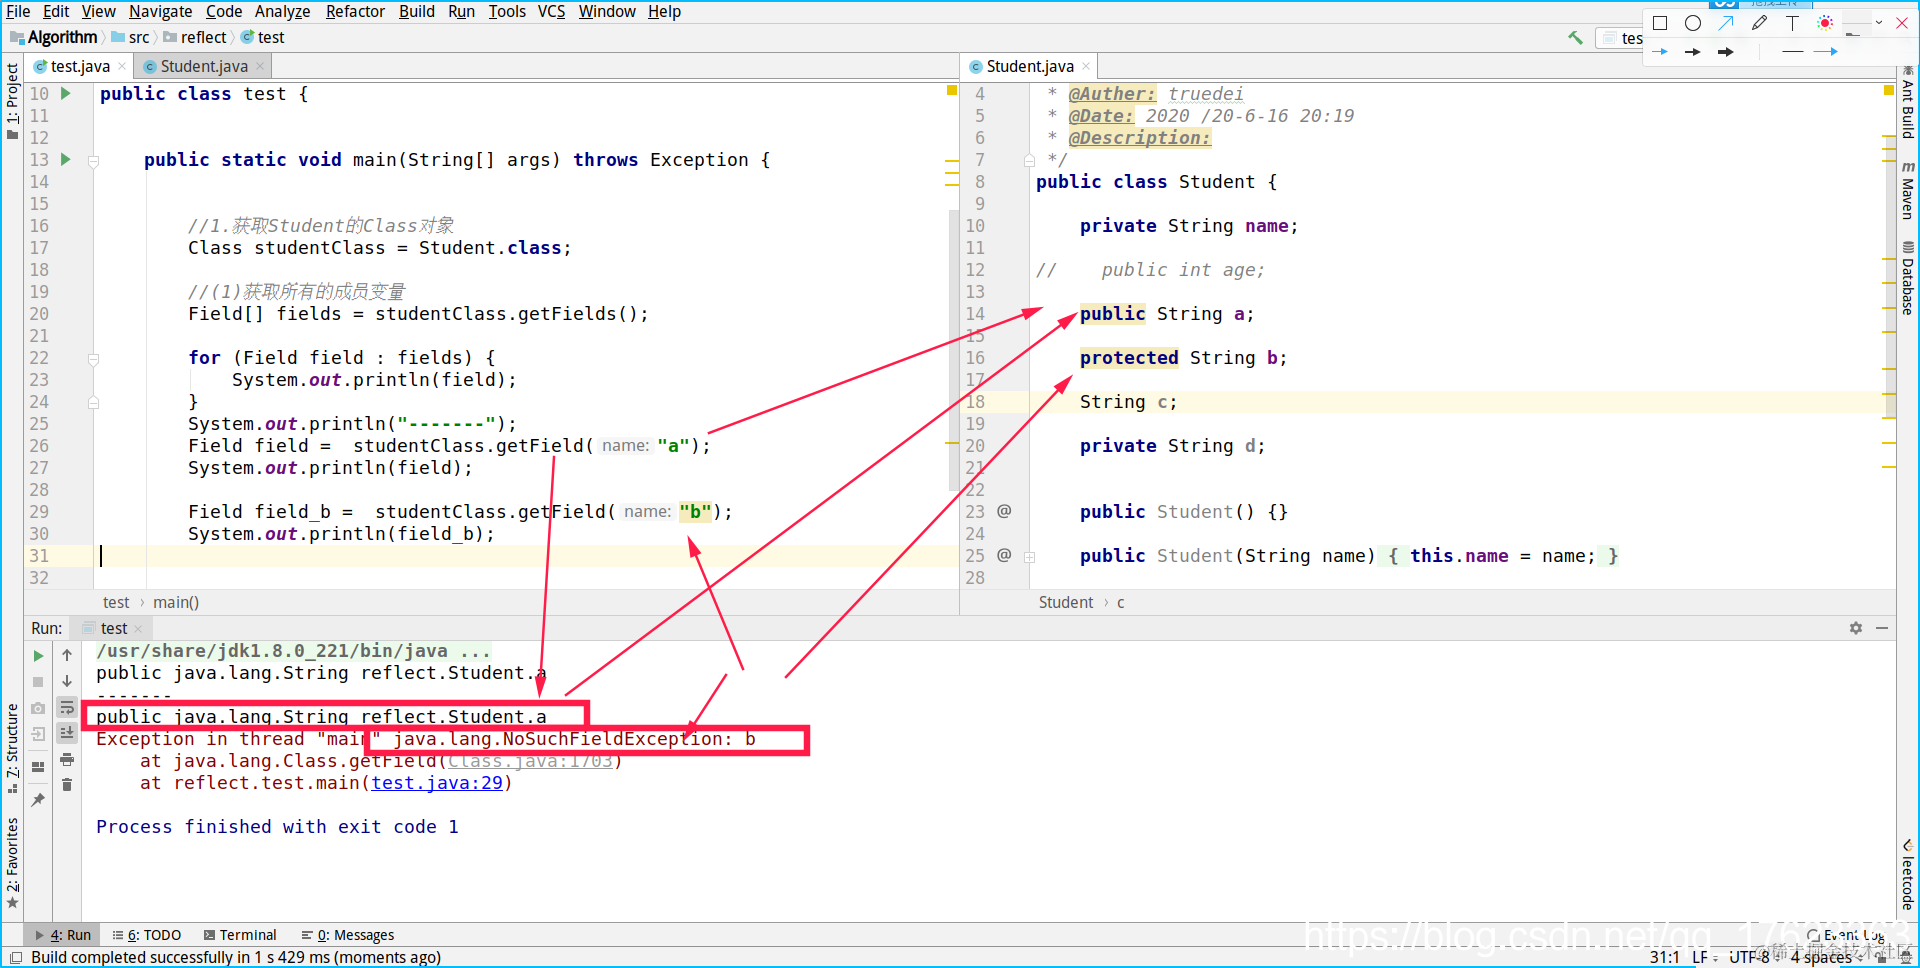Close the test.java editor tab
Image resolution: width=1920 pixels, height=968 pixels.
point(122,66)
